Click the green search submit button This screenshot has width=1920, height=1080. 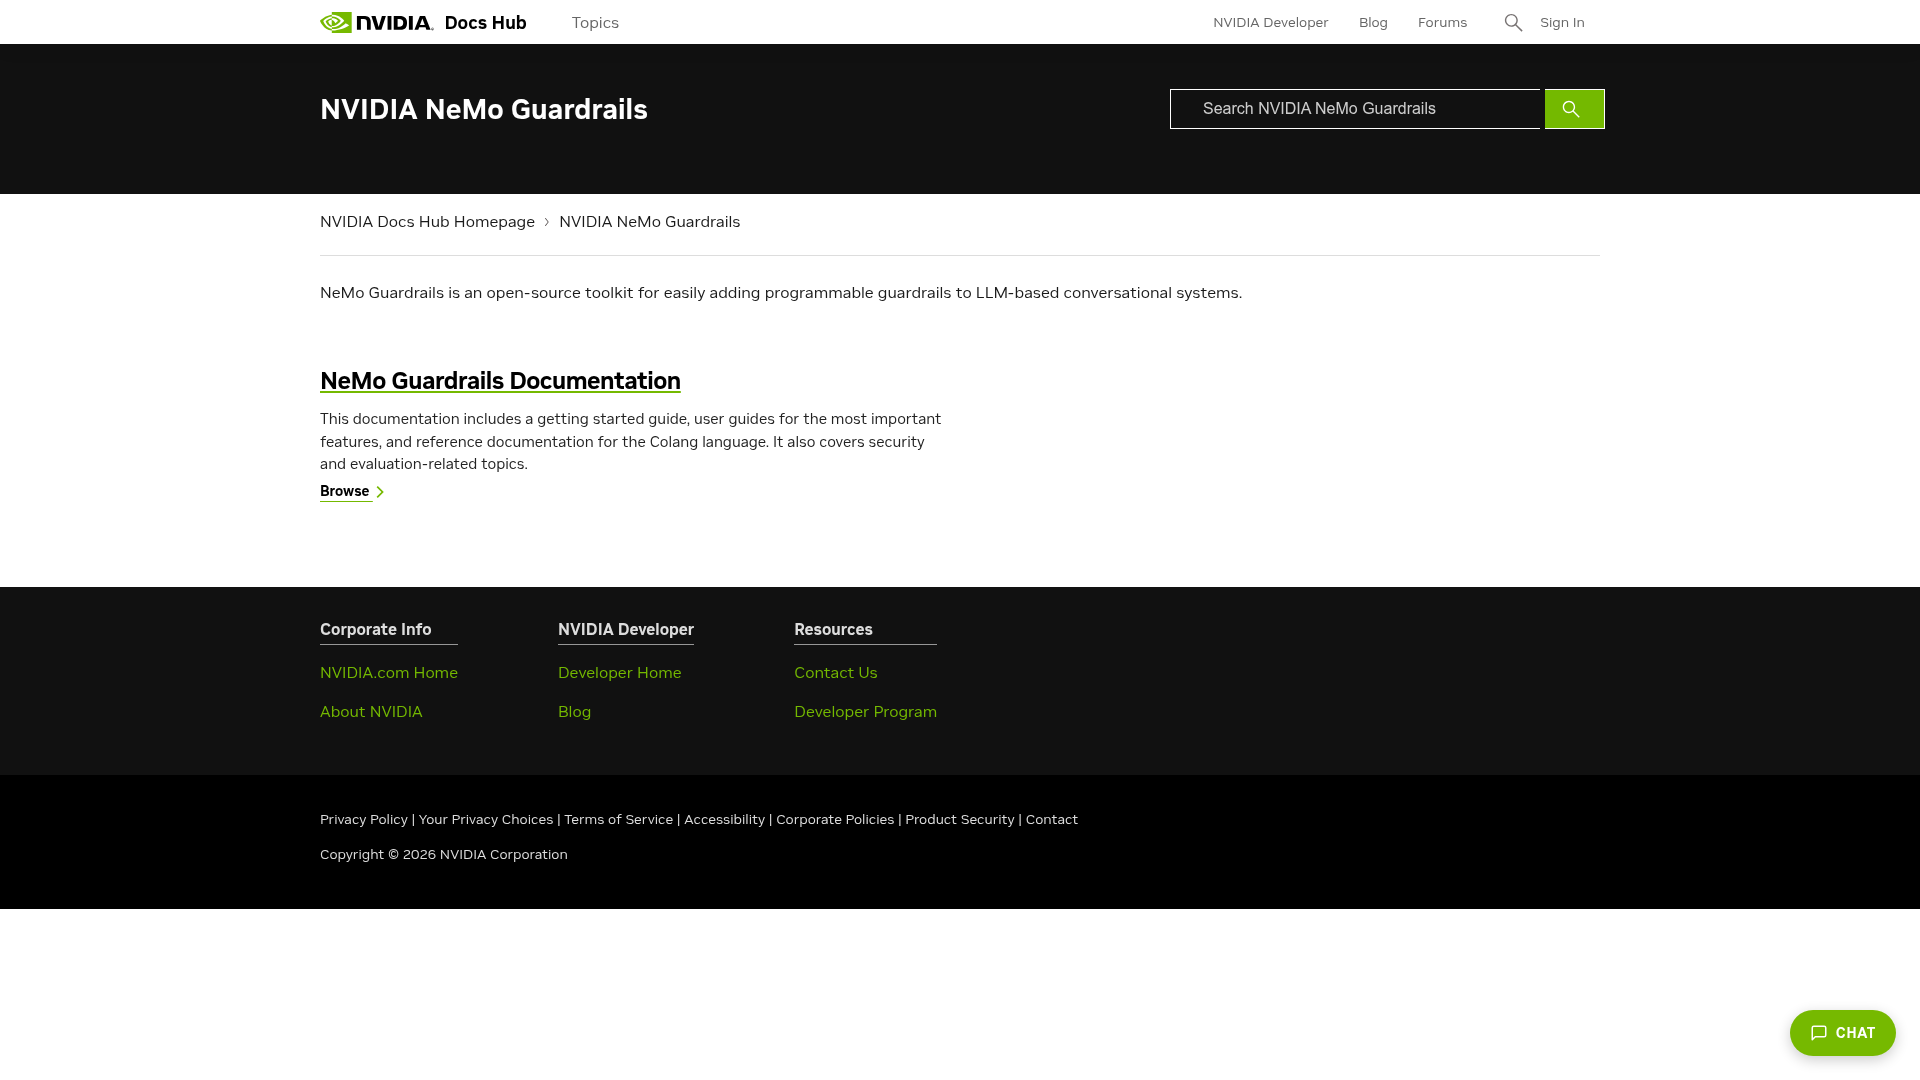point(1574,109)
